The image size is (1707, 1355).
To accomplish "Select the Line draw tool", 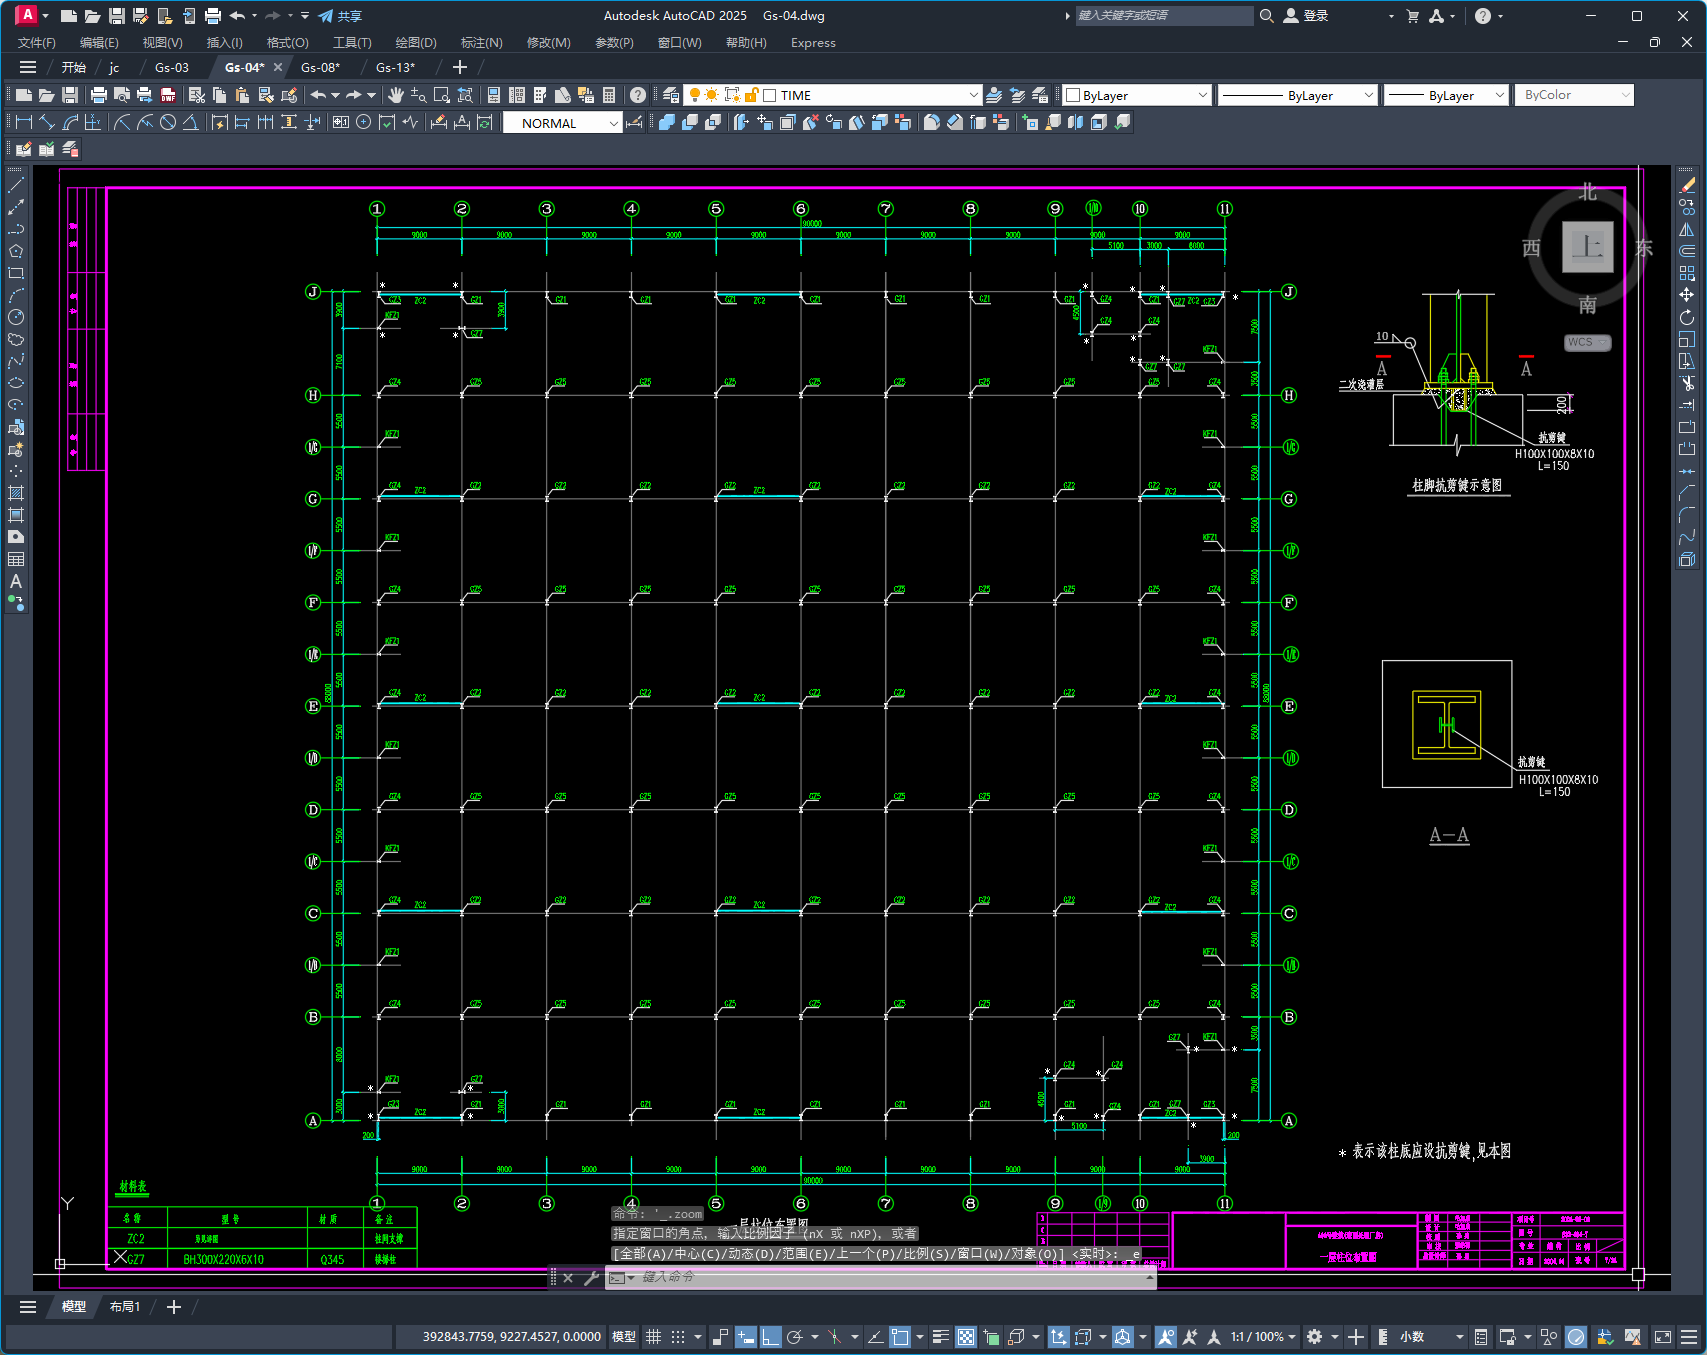I will tap(16, 185).
